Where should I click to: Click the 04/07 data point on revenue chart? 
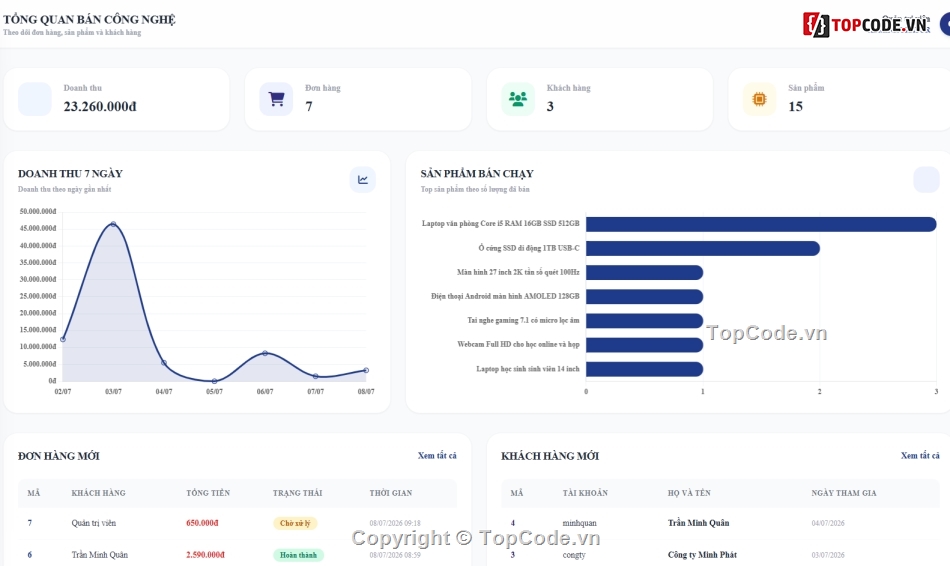164,363
